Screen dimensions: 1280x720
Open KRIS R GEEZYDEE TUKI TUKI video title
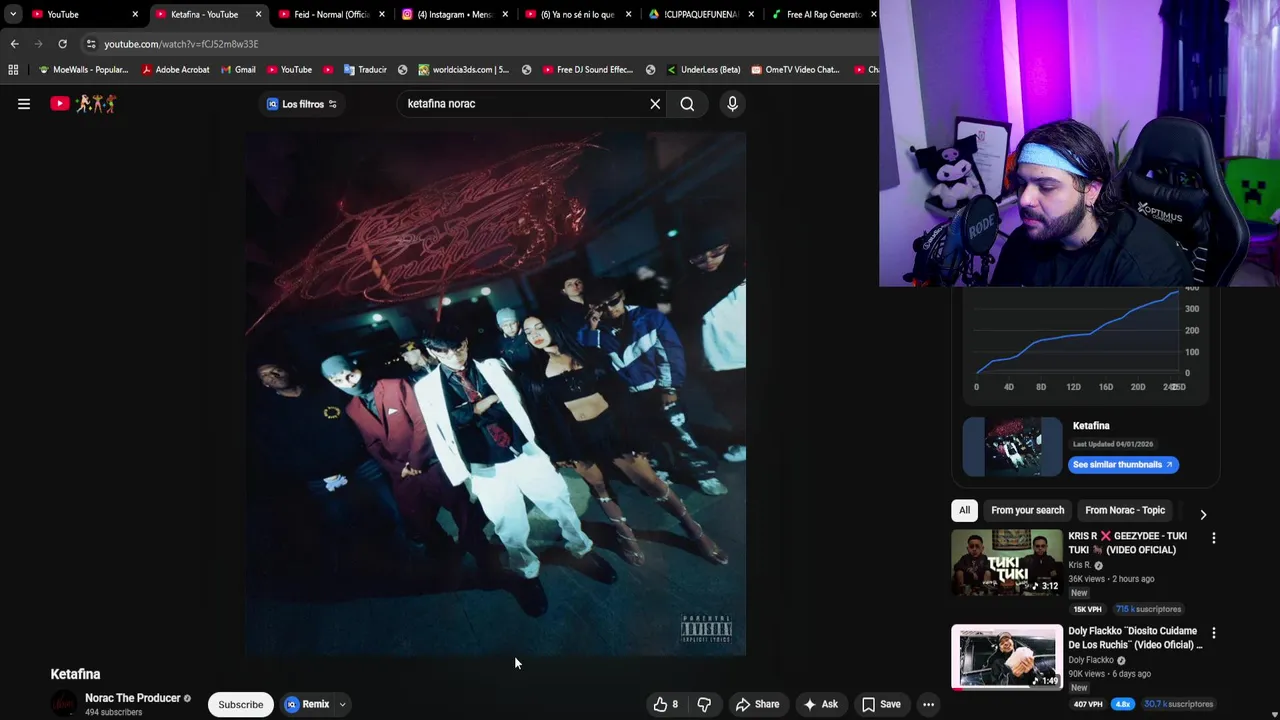1128,543
